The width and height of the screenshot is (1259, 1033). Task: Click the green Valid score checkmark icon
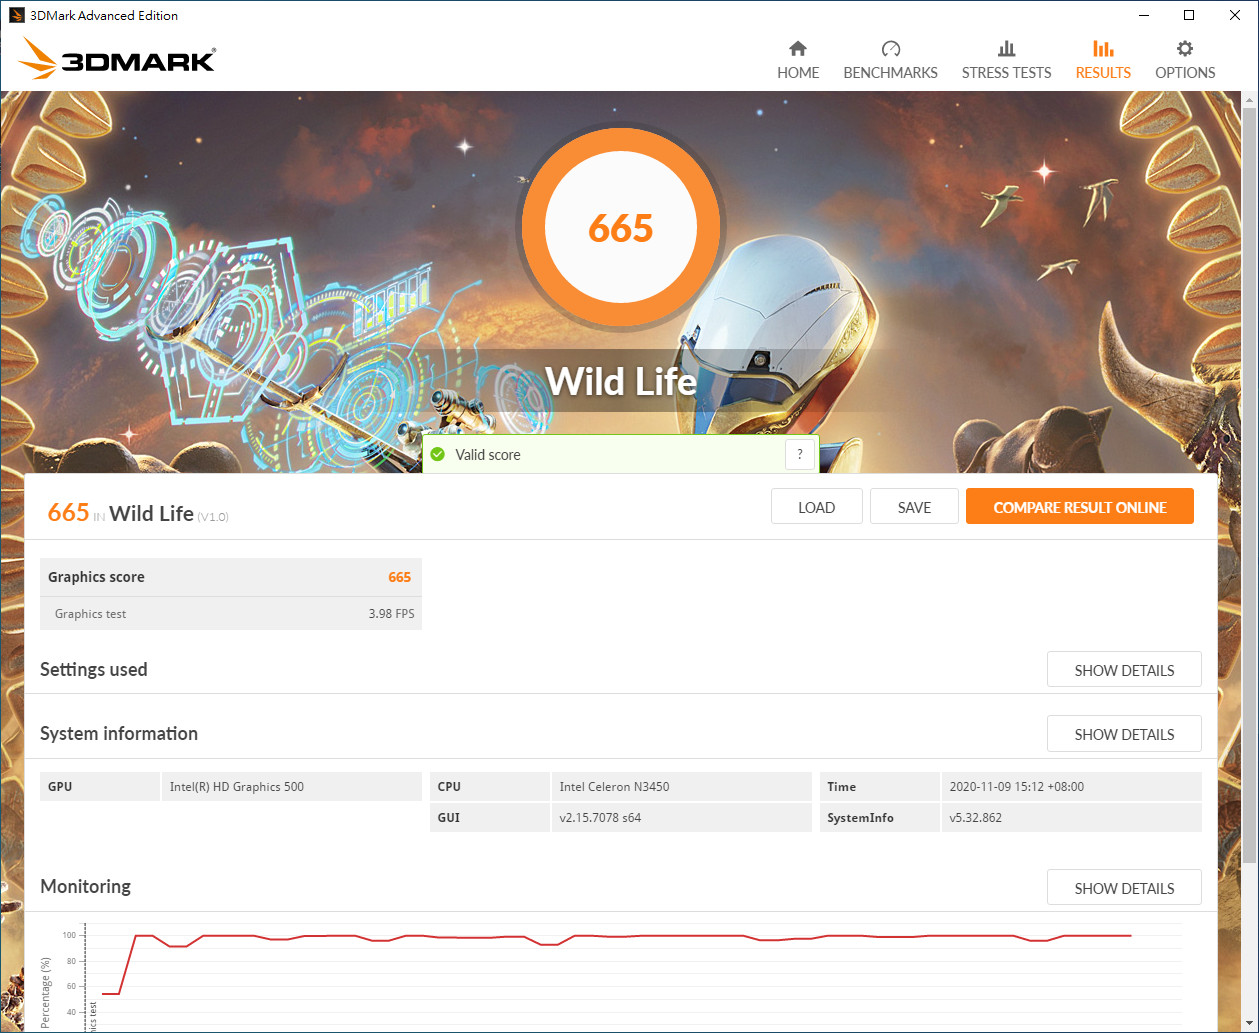437,455
